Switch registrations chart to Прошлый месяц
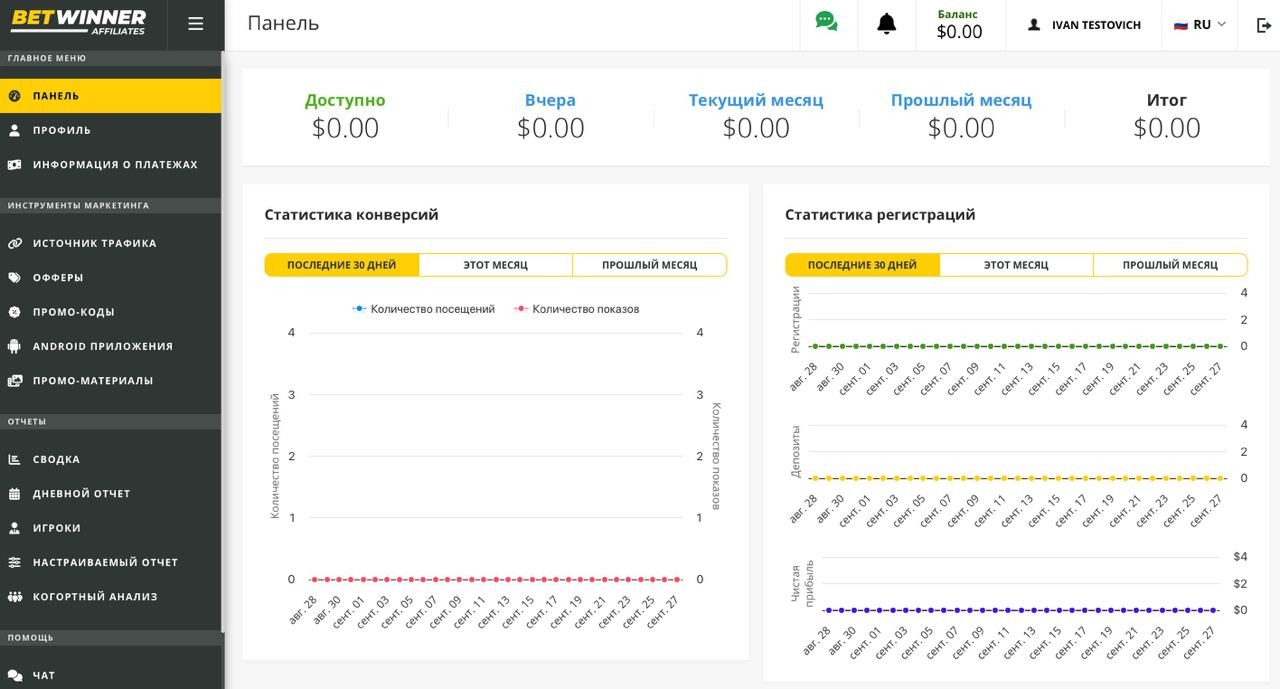The image size is (1280, 689). click(x=1169, y=265)
